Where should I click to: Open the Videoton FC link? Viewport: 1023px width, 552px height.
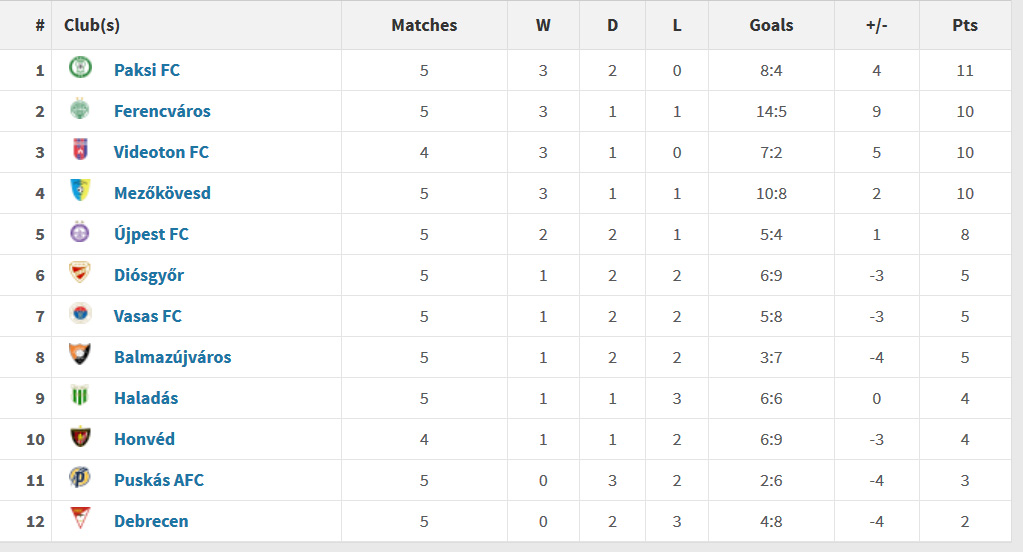click(x=161, y=152)
